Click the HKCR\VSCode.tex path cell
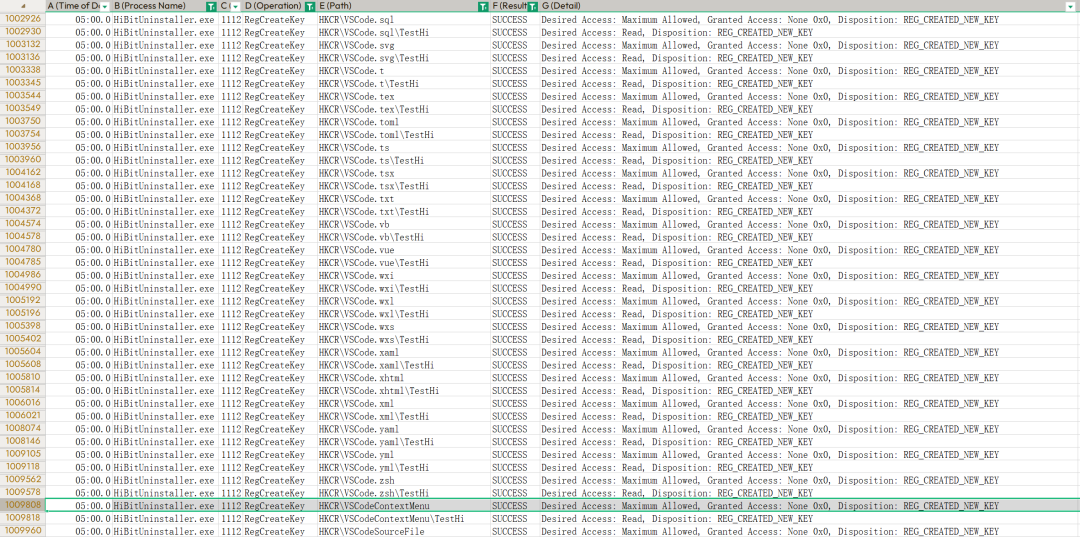 (x=404, y=96)
